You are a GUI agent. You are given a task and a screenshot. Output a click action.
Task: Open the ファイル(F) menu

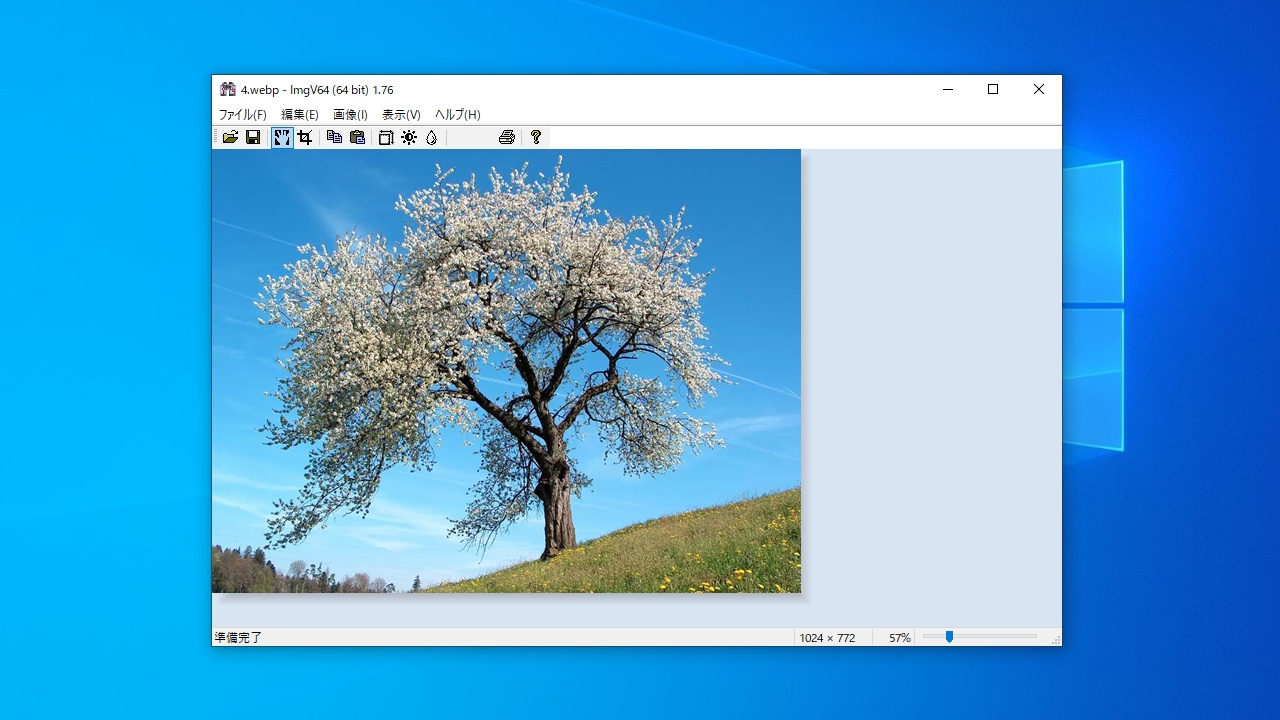243,115
